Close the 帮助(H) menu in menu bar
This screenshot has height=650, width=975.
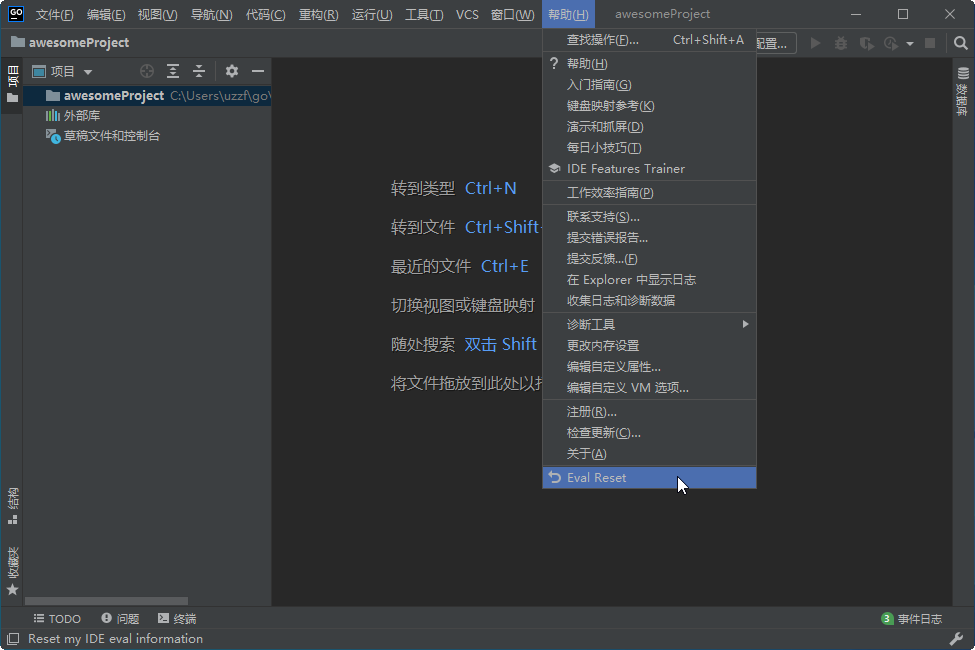coord(568,14)
